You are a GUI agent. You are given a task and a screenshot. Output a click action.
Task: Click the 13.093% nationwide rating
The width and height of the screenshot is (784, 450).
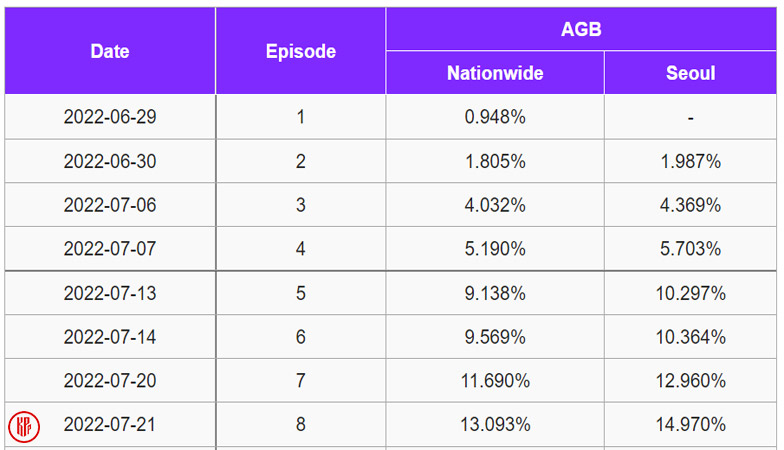coord(495,425)
